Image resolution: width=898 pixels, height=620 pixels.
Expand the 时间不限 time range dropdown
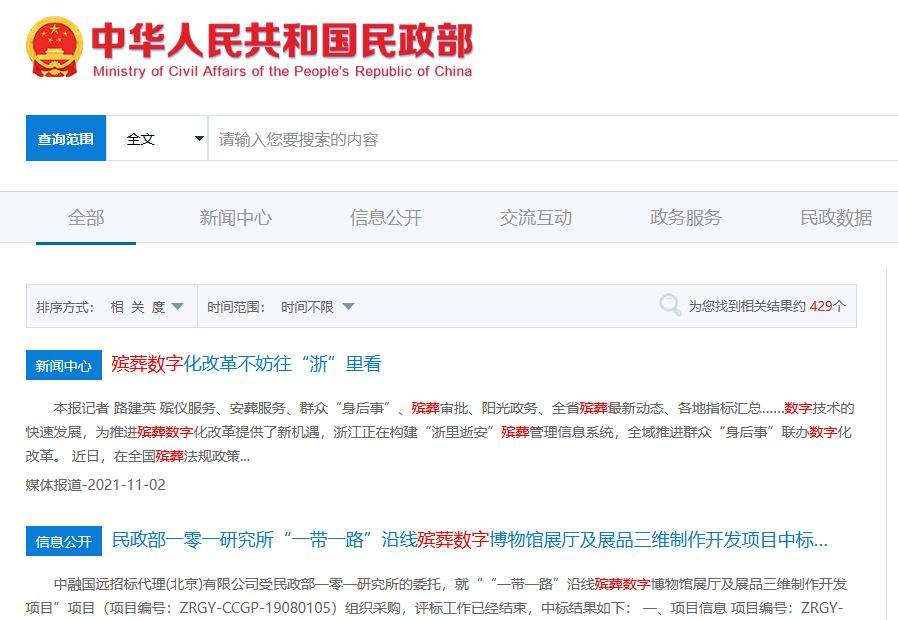[317, 307]
